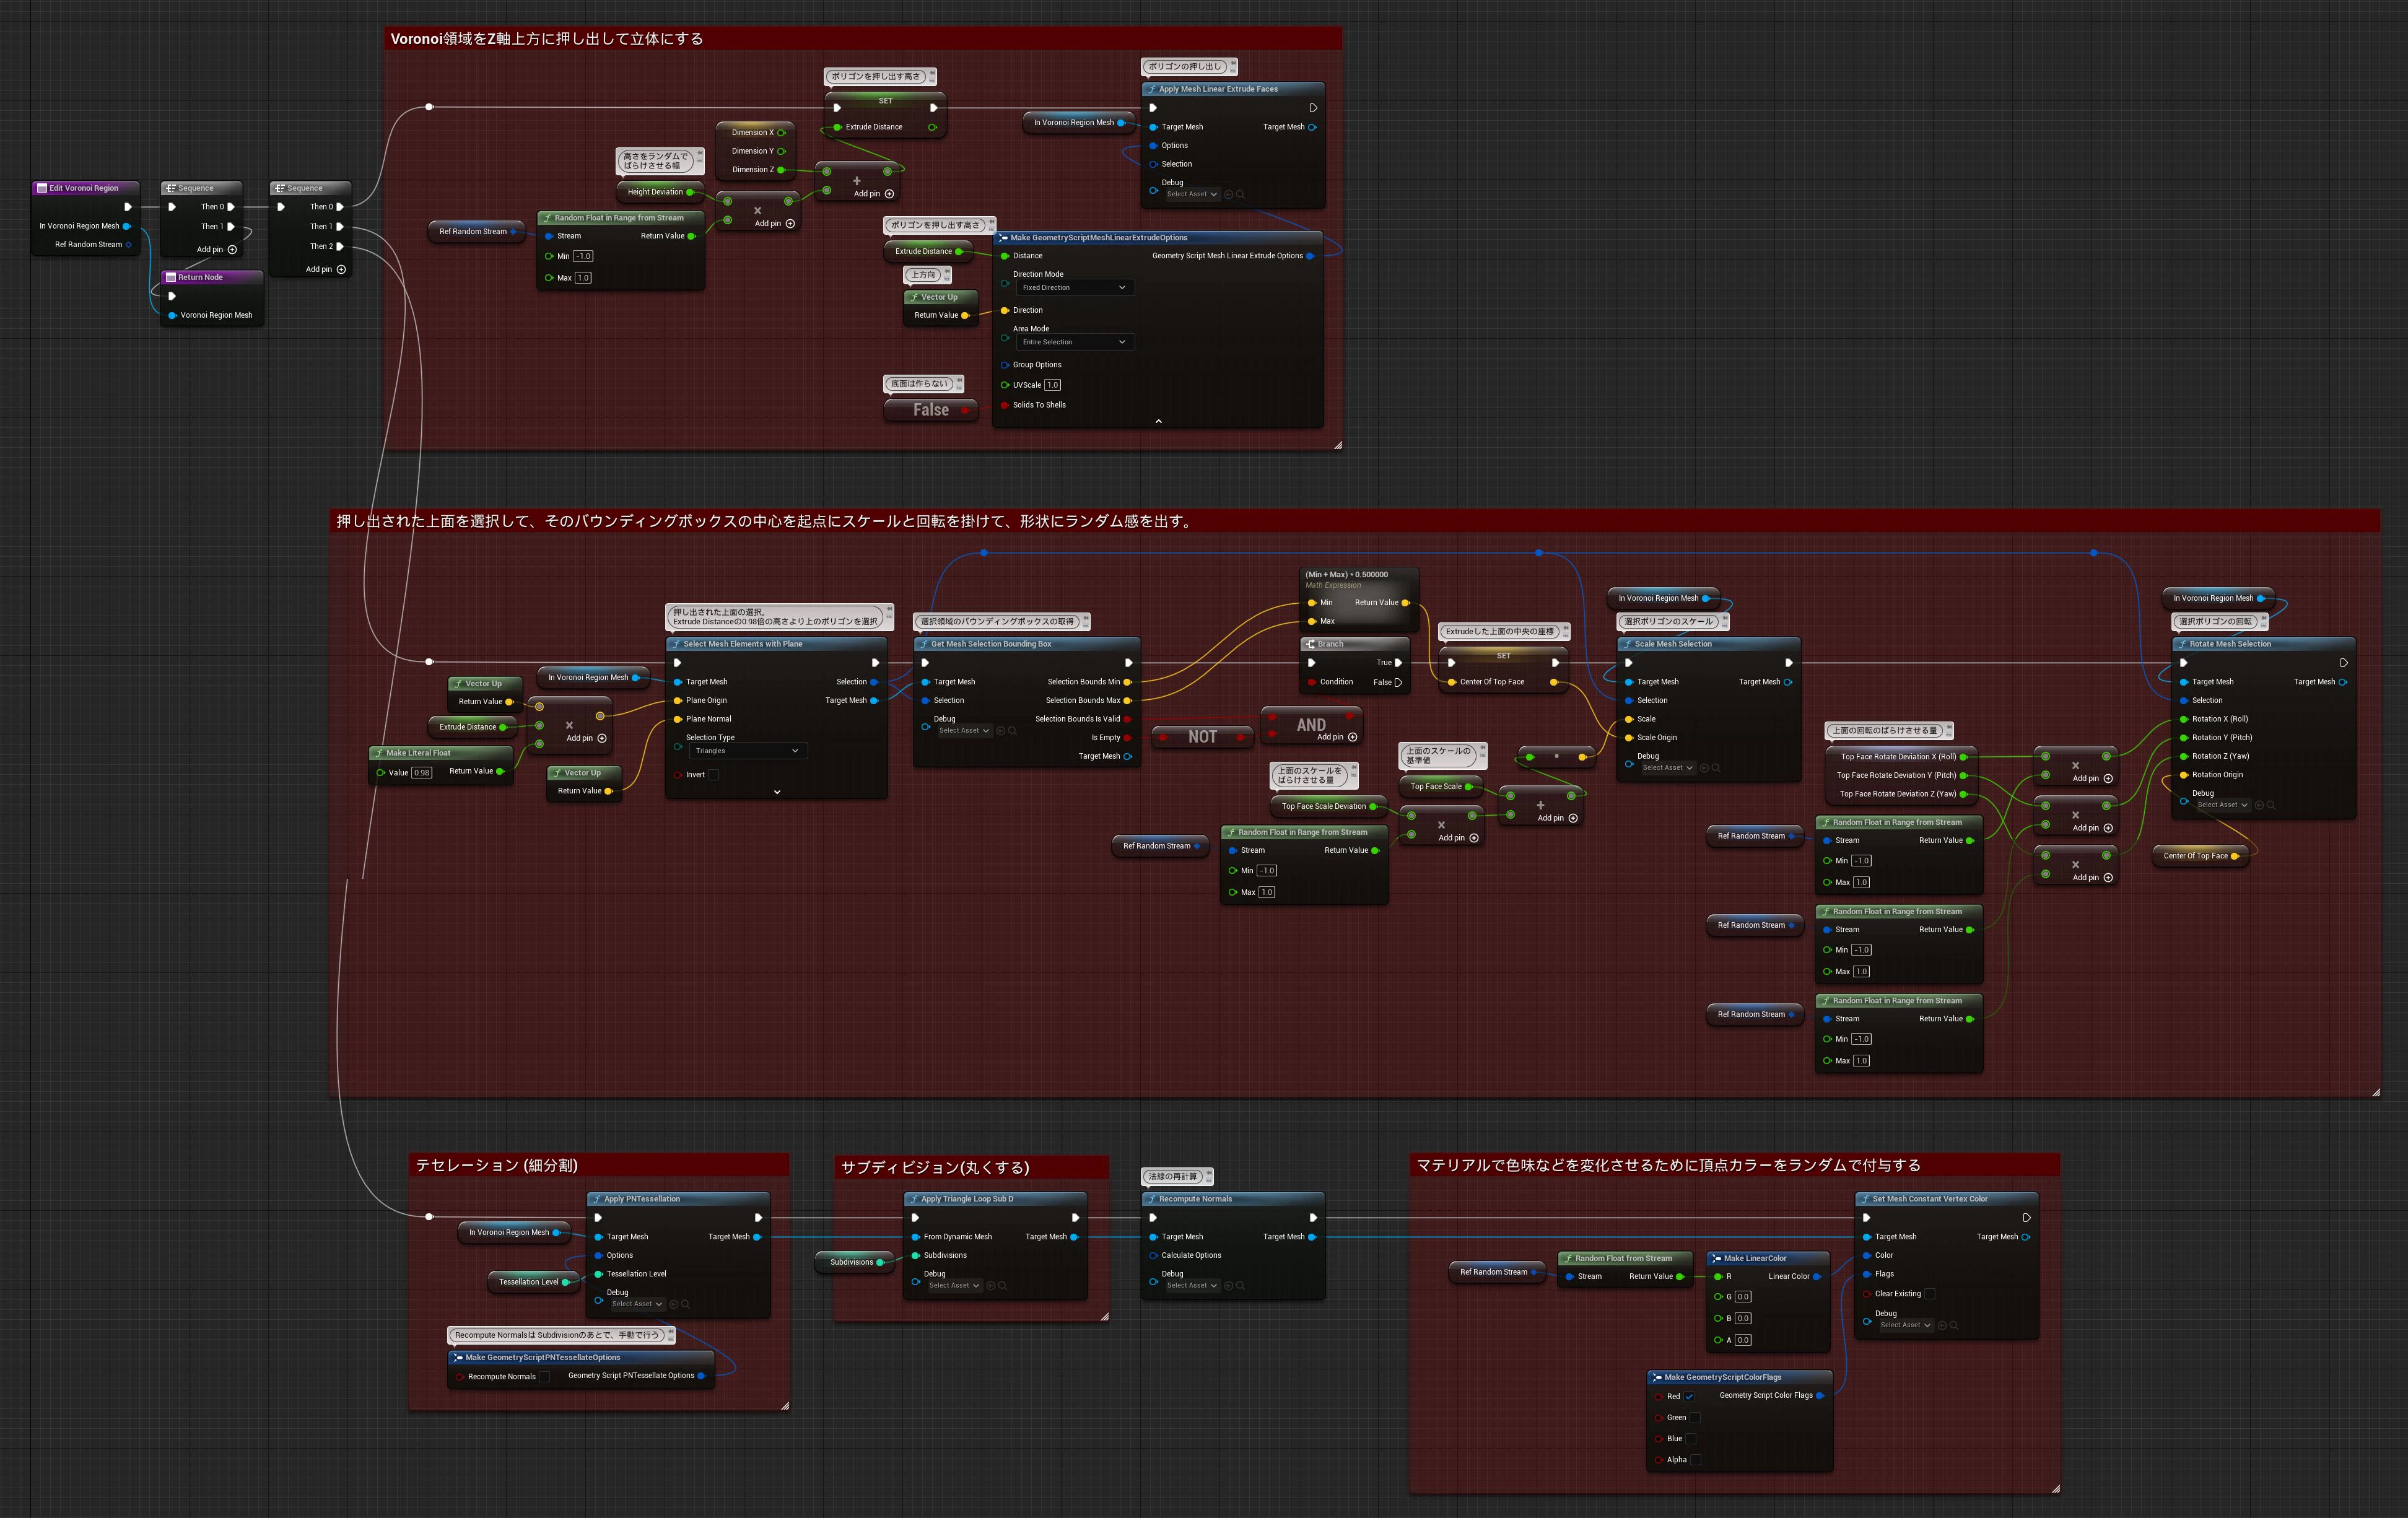Click the Apply Mesh Linear Extrude Faces exec output pin

click(x=1313, y=108)
